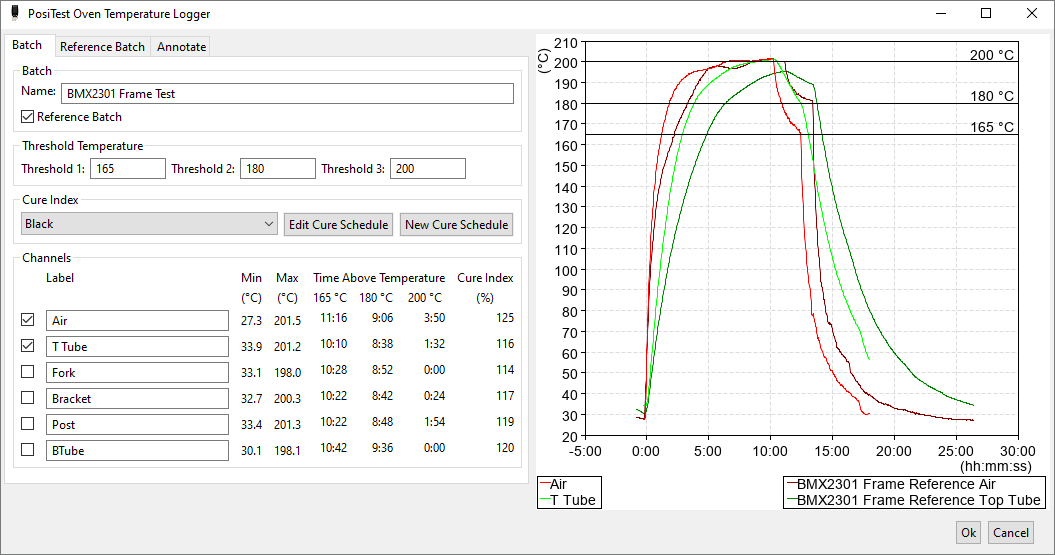Viewport: 1055px width, 555px height.
Task: Maximize the Oven Temperature Logger window
Action: 986,13
